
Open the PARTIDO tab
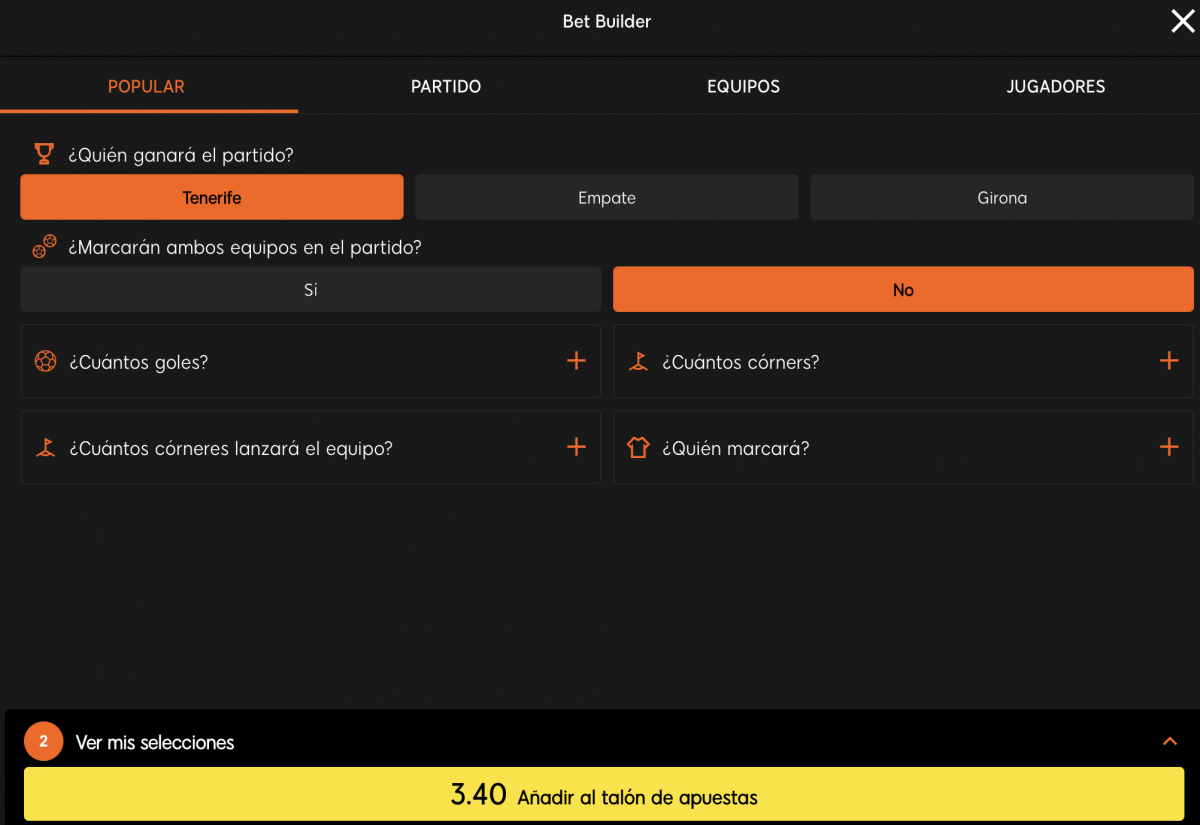click(446, 87)
